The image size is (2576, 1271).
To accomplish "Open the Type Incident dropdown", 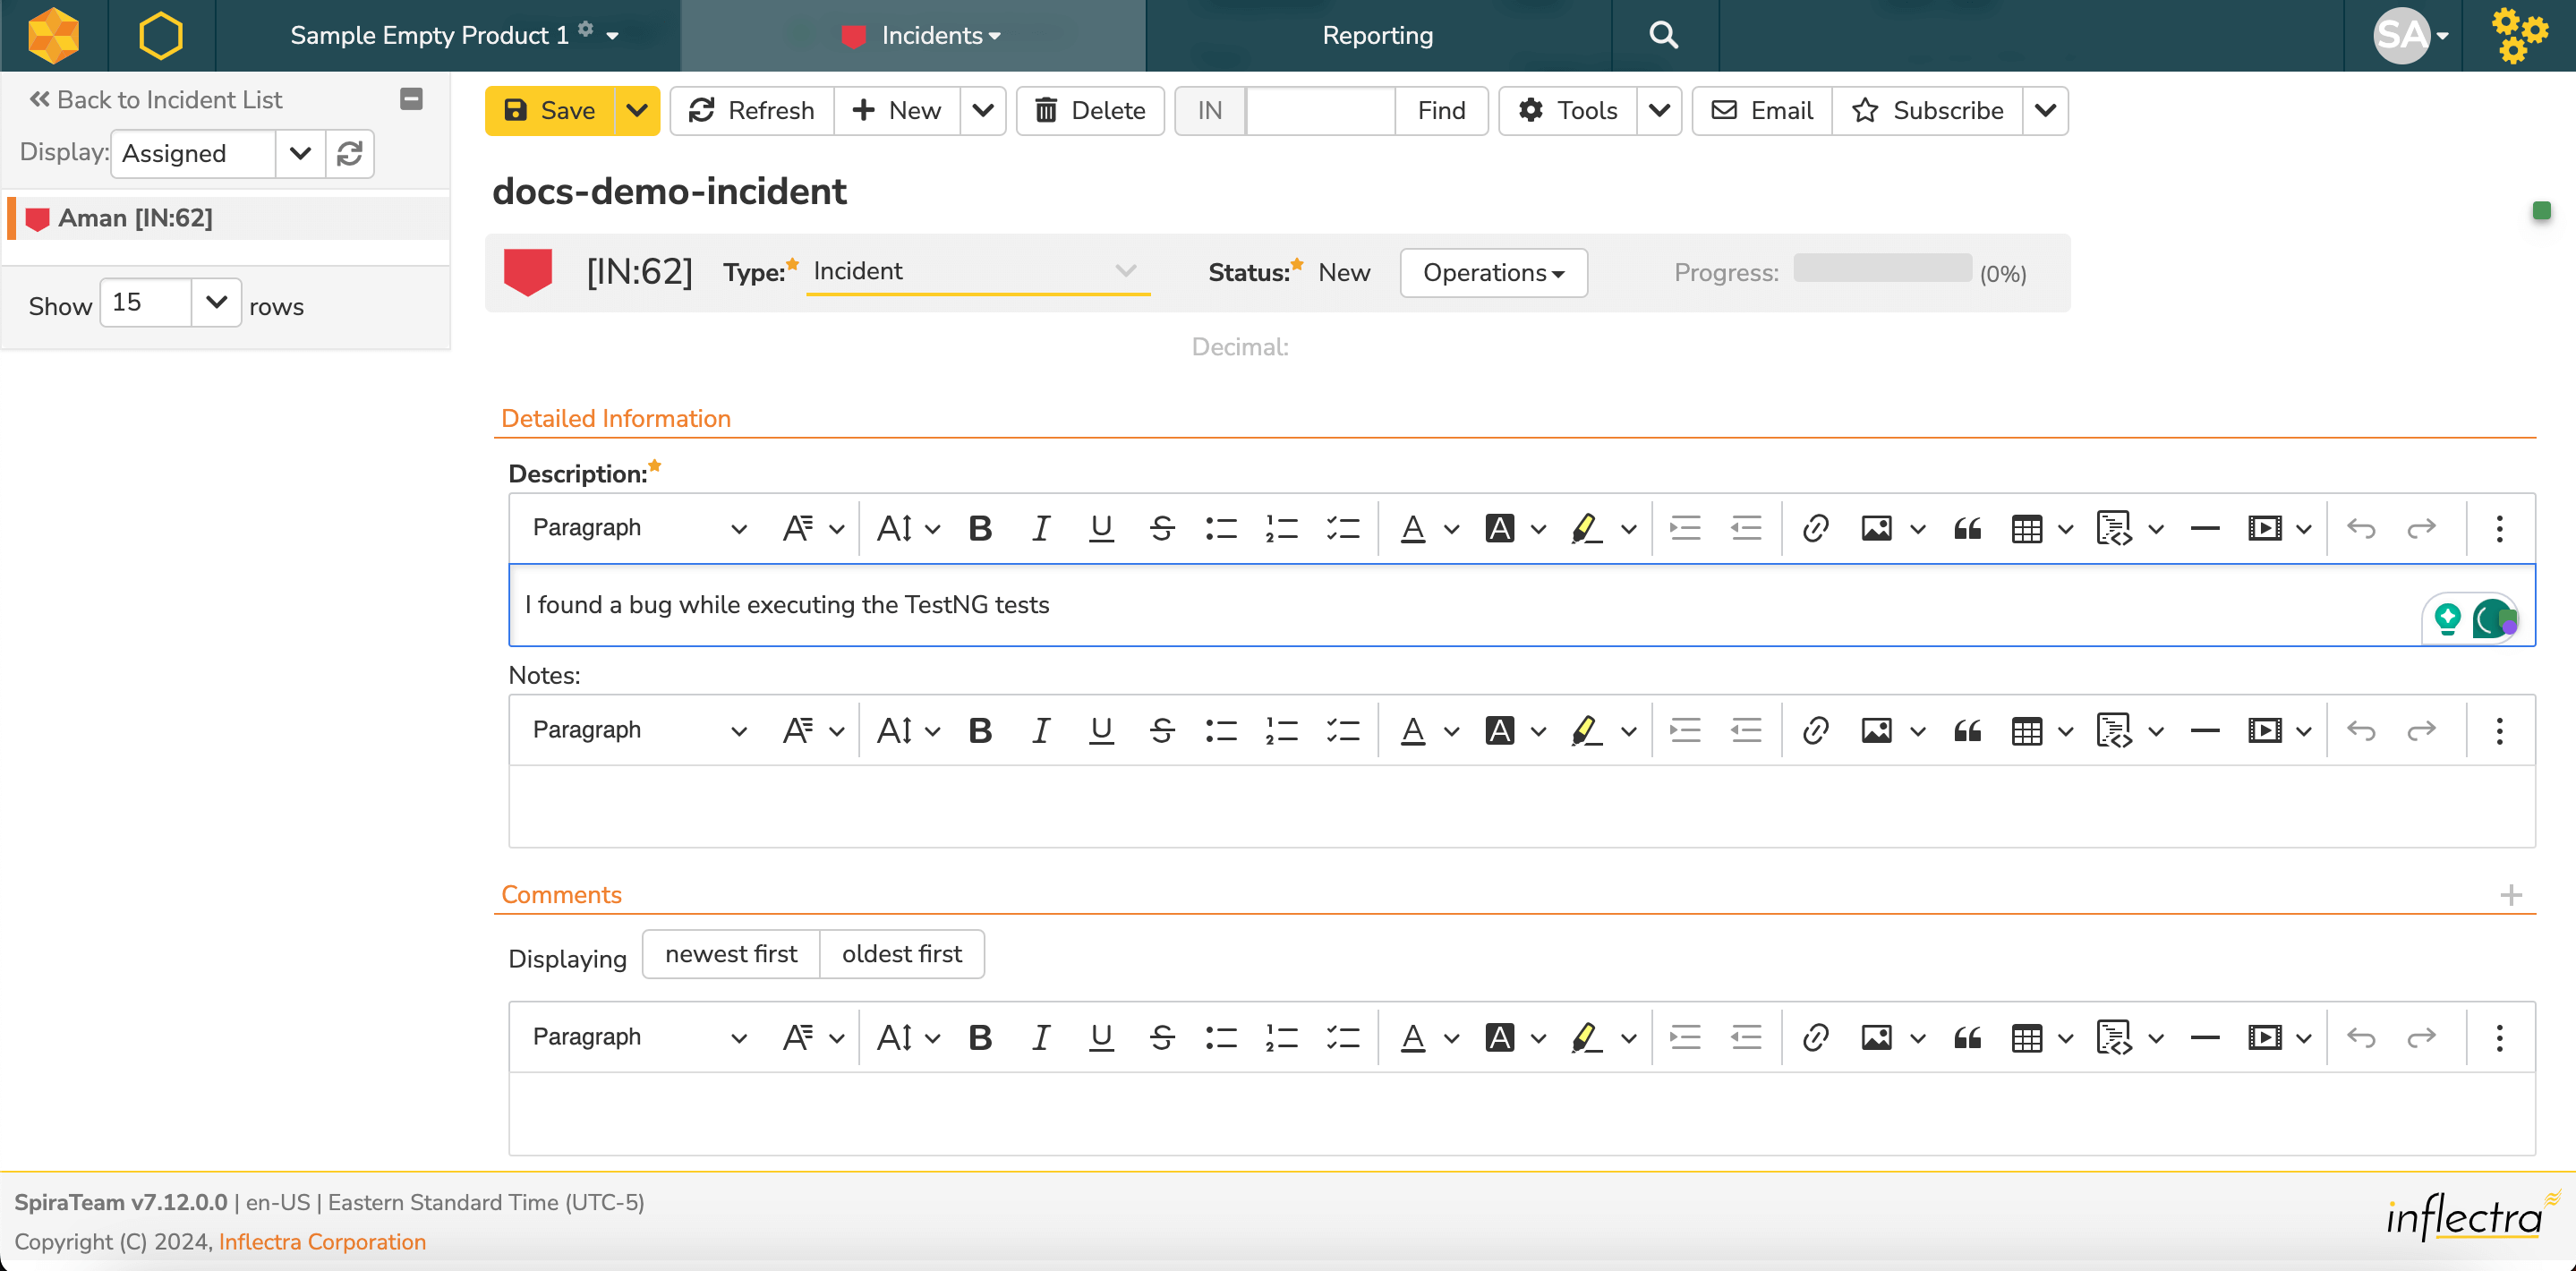I will pyautogui.click(x=976, y=272).
